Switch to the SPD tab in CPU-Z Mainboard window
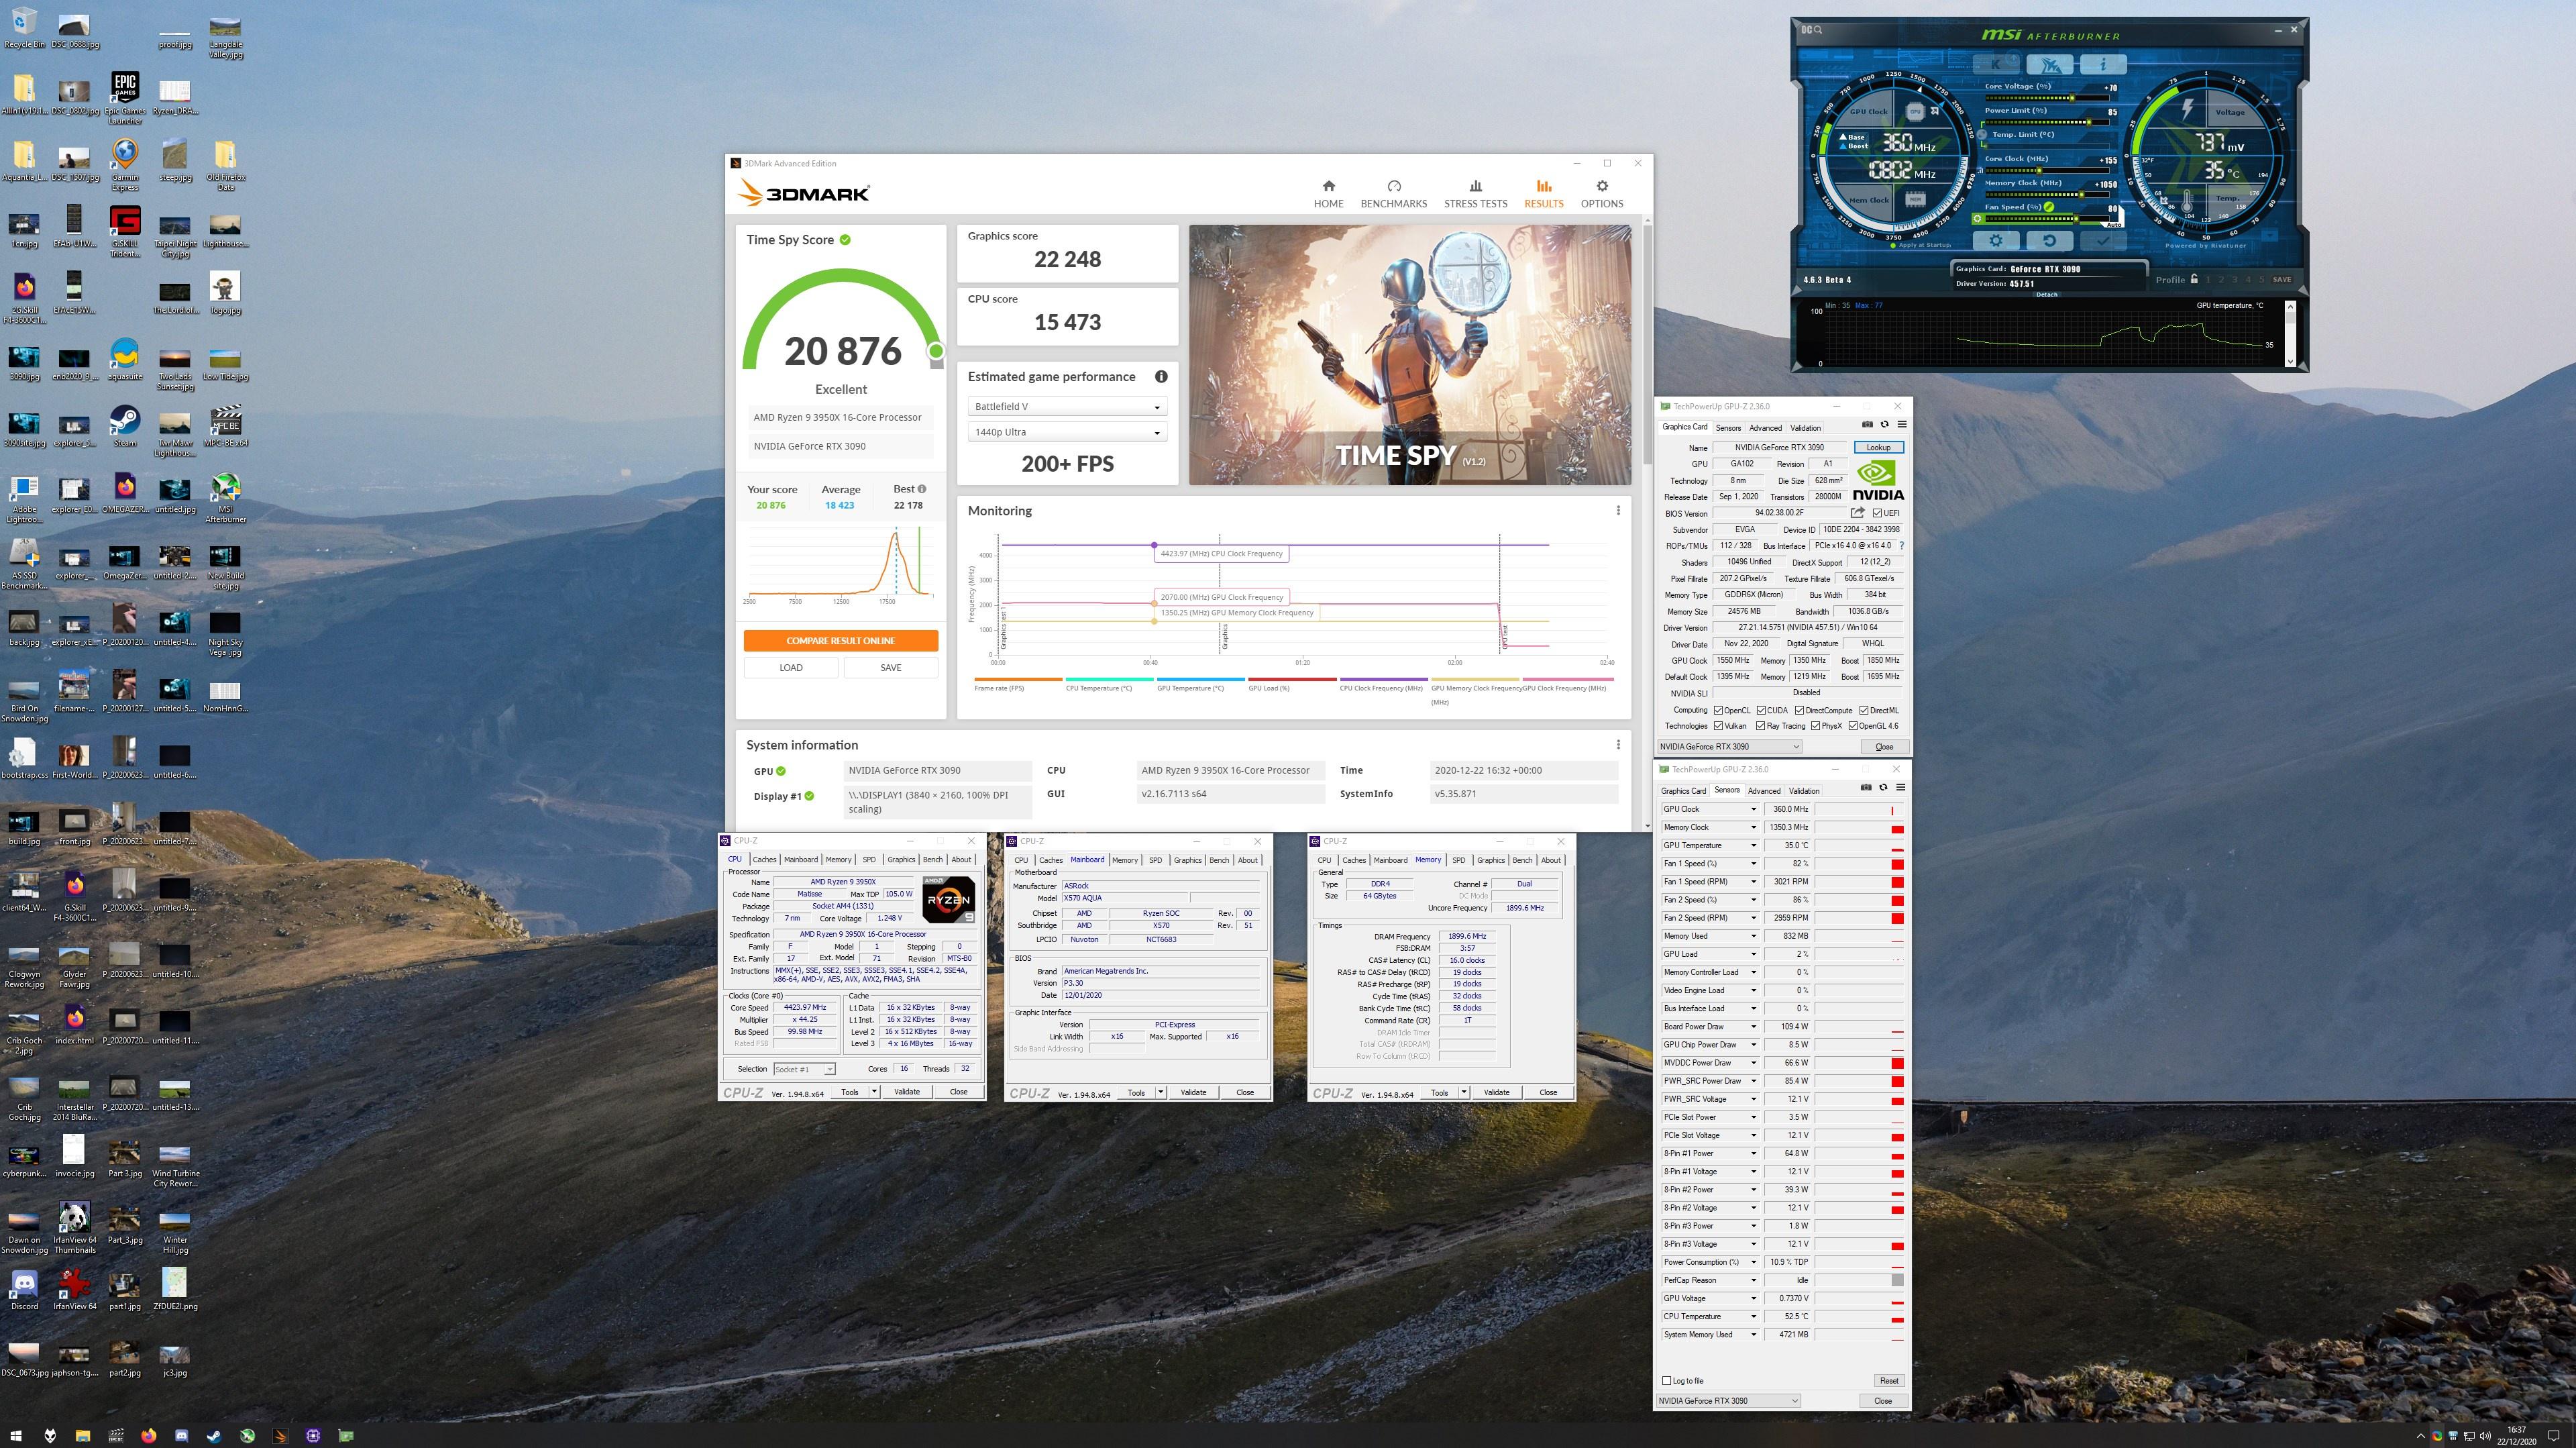The image size is (2576, 1448). point(1155,860)
